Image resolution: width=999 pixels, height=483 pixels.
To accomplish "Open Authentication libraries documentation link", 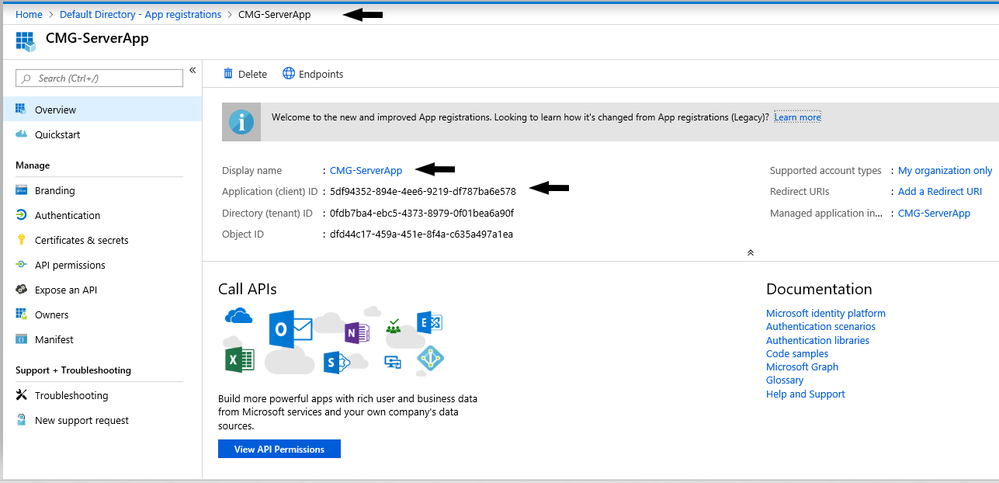I will click(x=817, y=340).
